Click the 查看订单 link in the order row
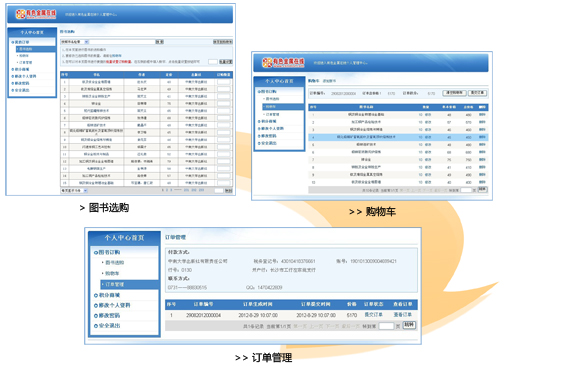 tap(403, 315)
